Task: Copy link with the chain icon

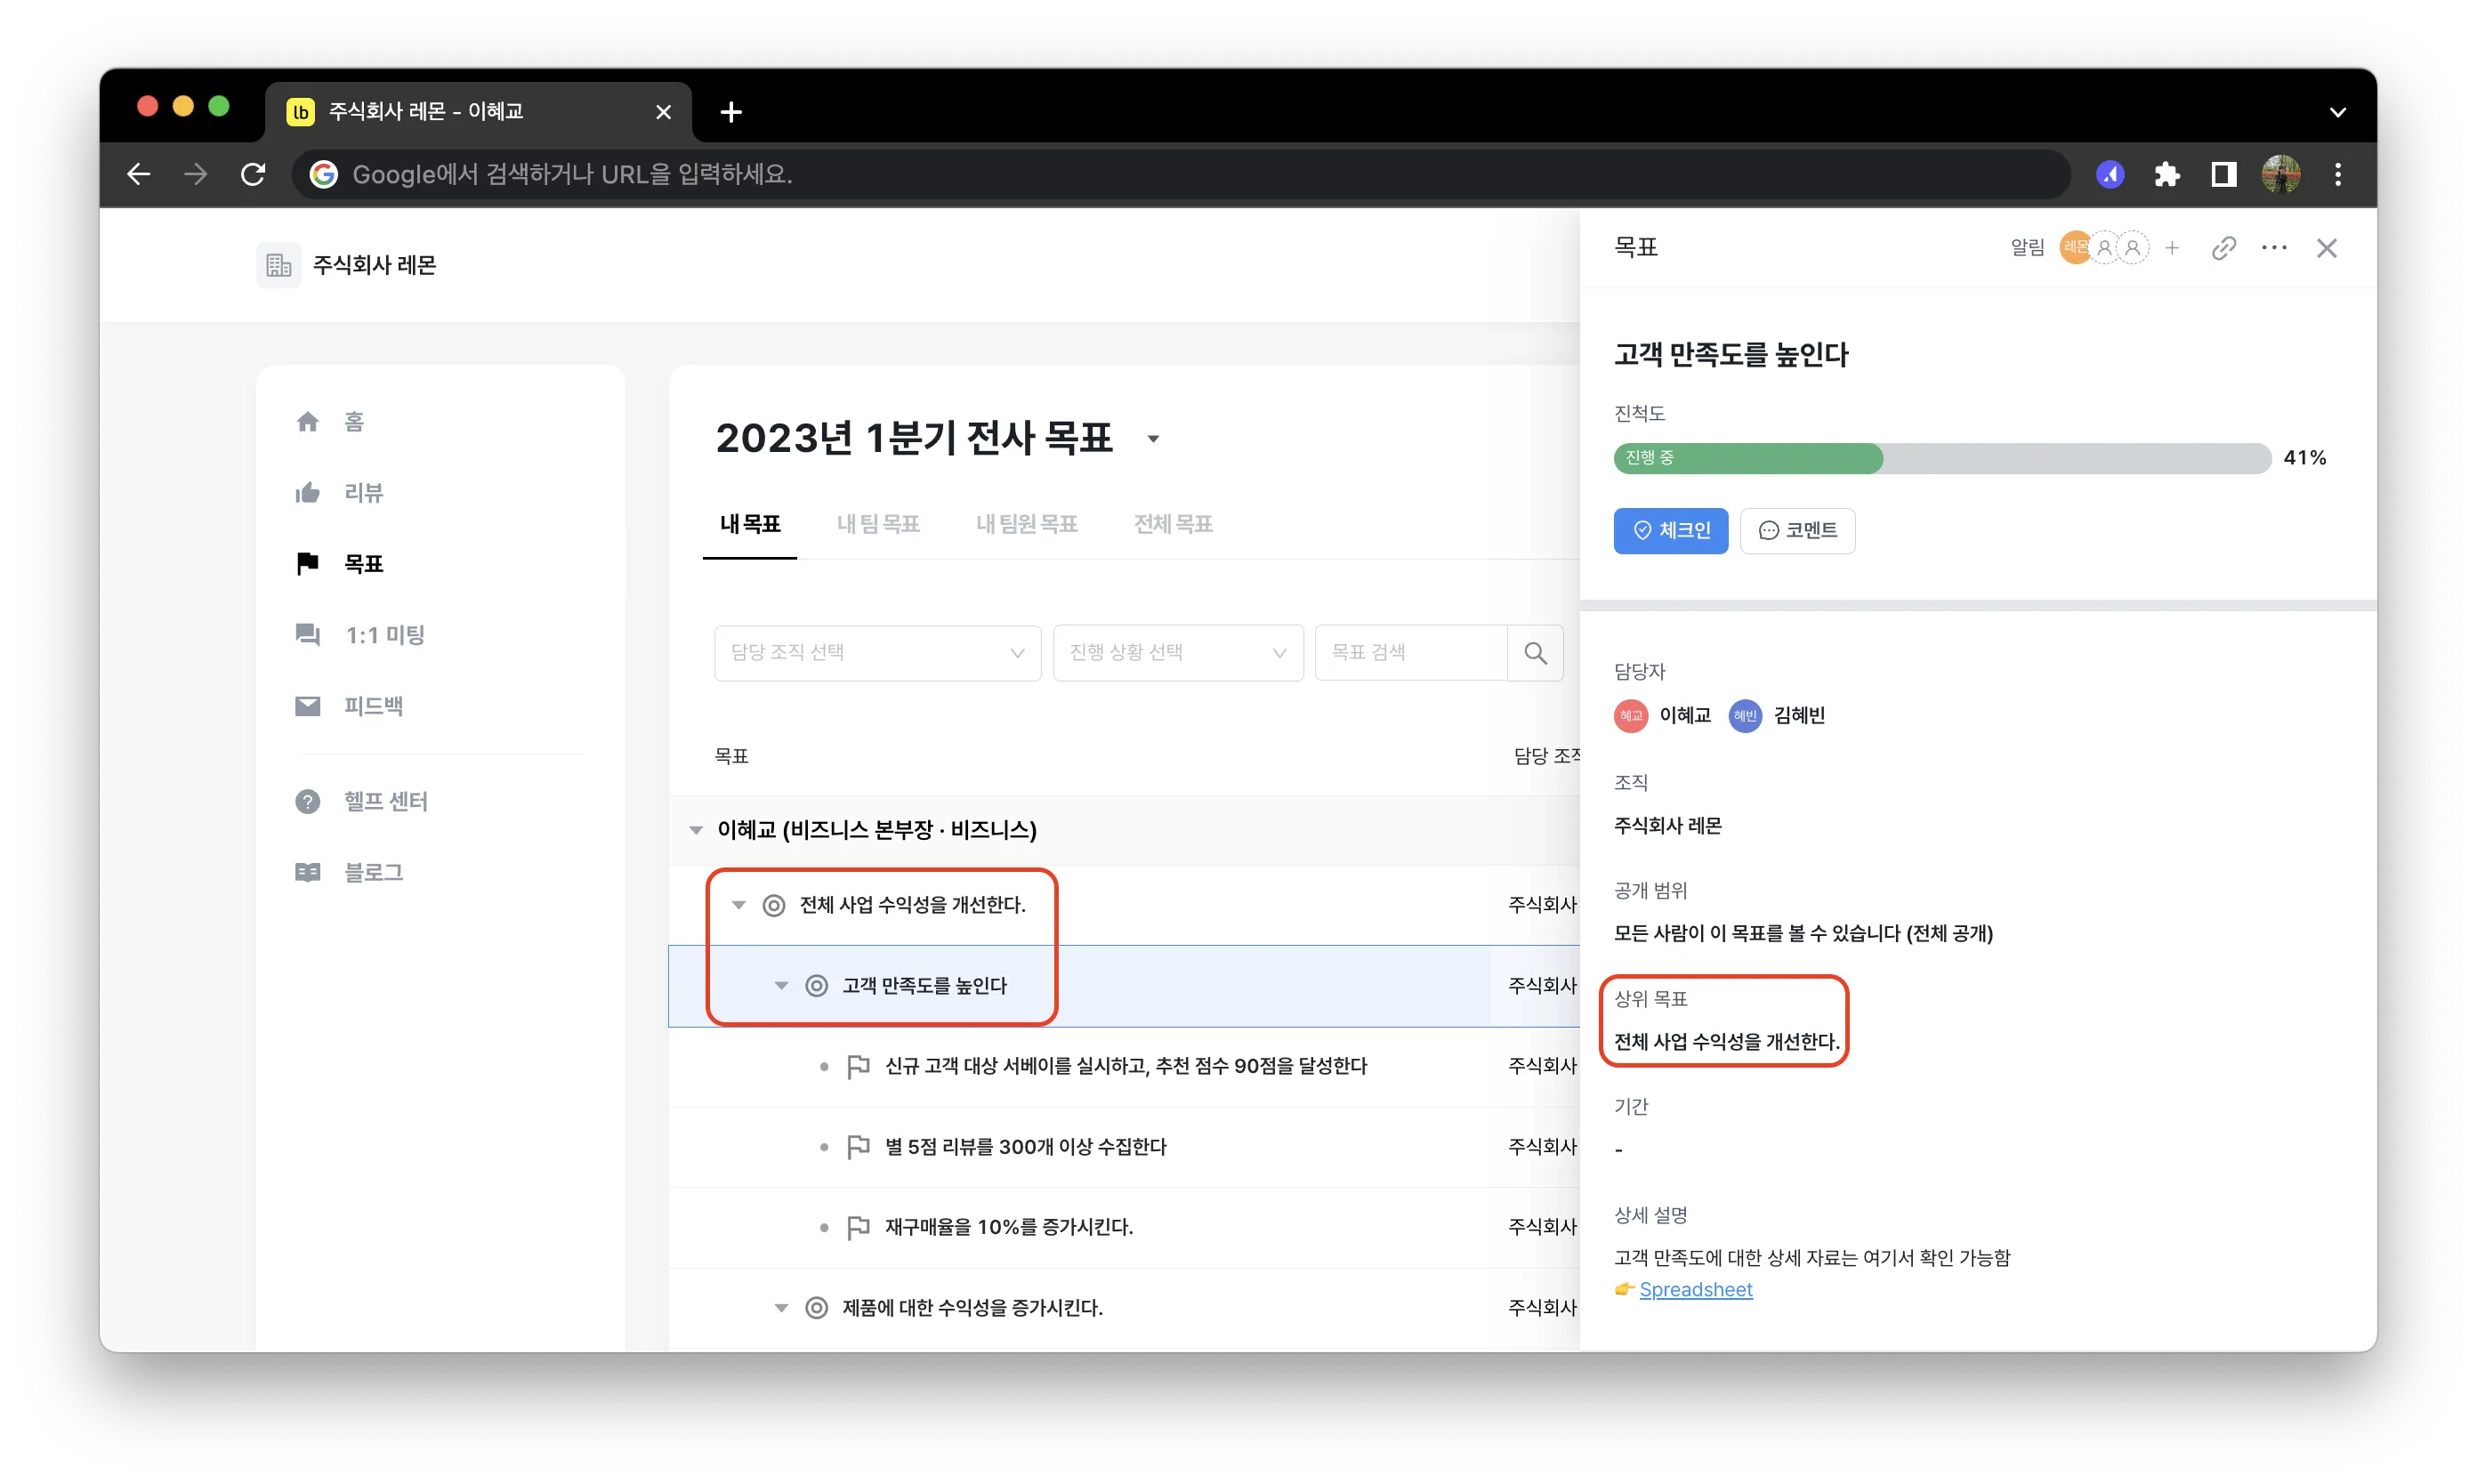Action: 2223,248
